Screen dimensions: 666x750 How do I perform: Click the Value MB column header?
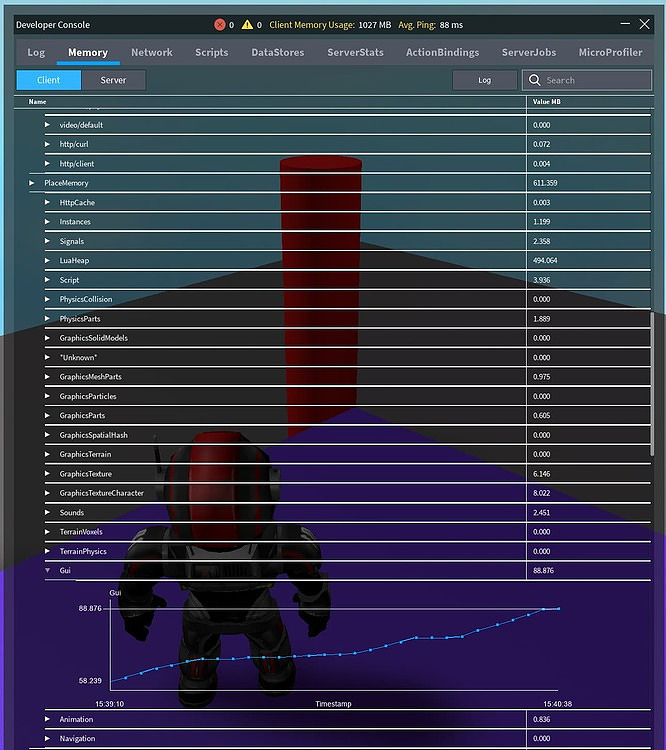546,101
